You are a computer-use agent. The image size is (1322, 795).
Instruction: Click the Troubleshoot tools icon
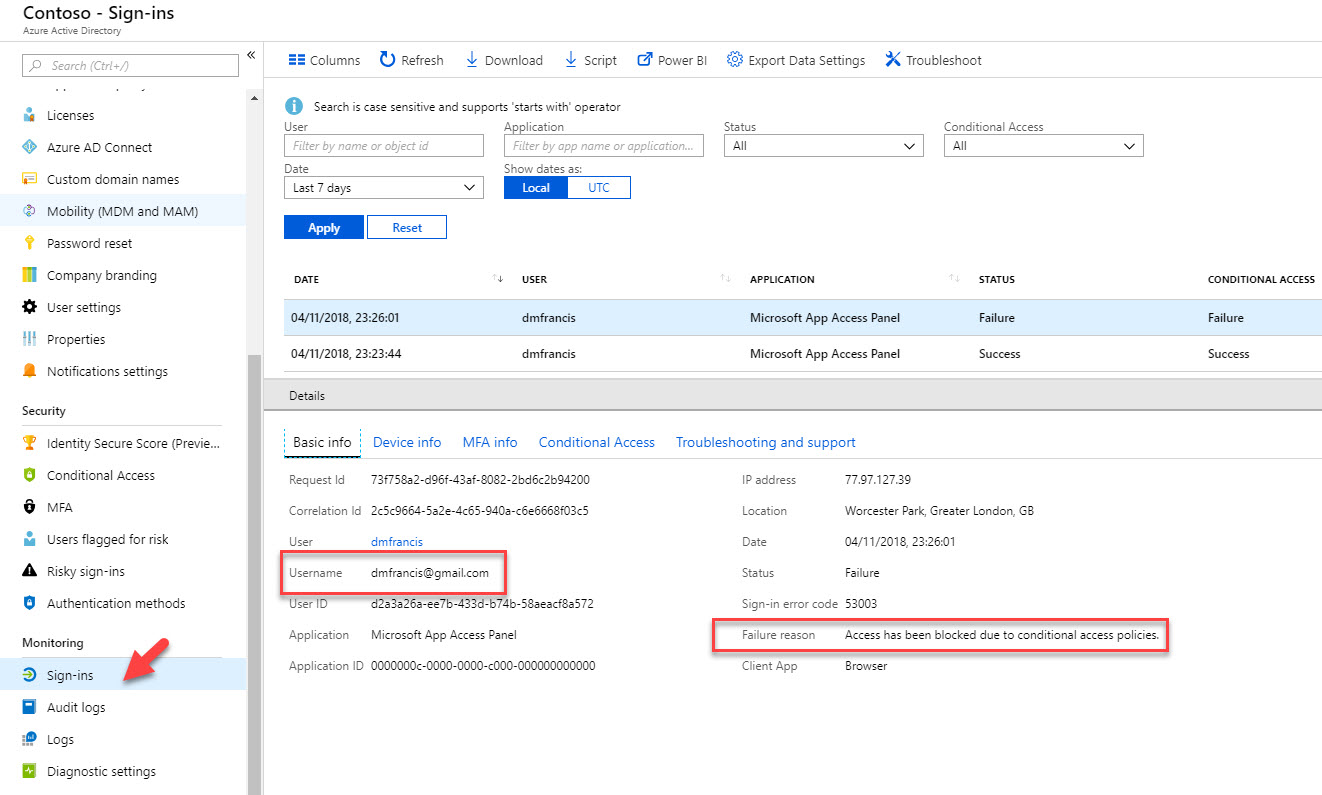[893, 60]
